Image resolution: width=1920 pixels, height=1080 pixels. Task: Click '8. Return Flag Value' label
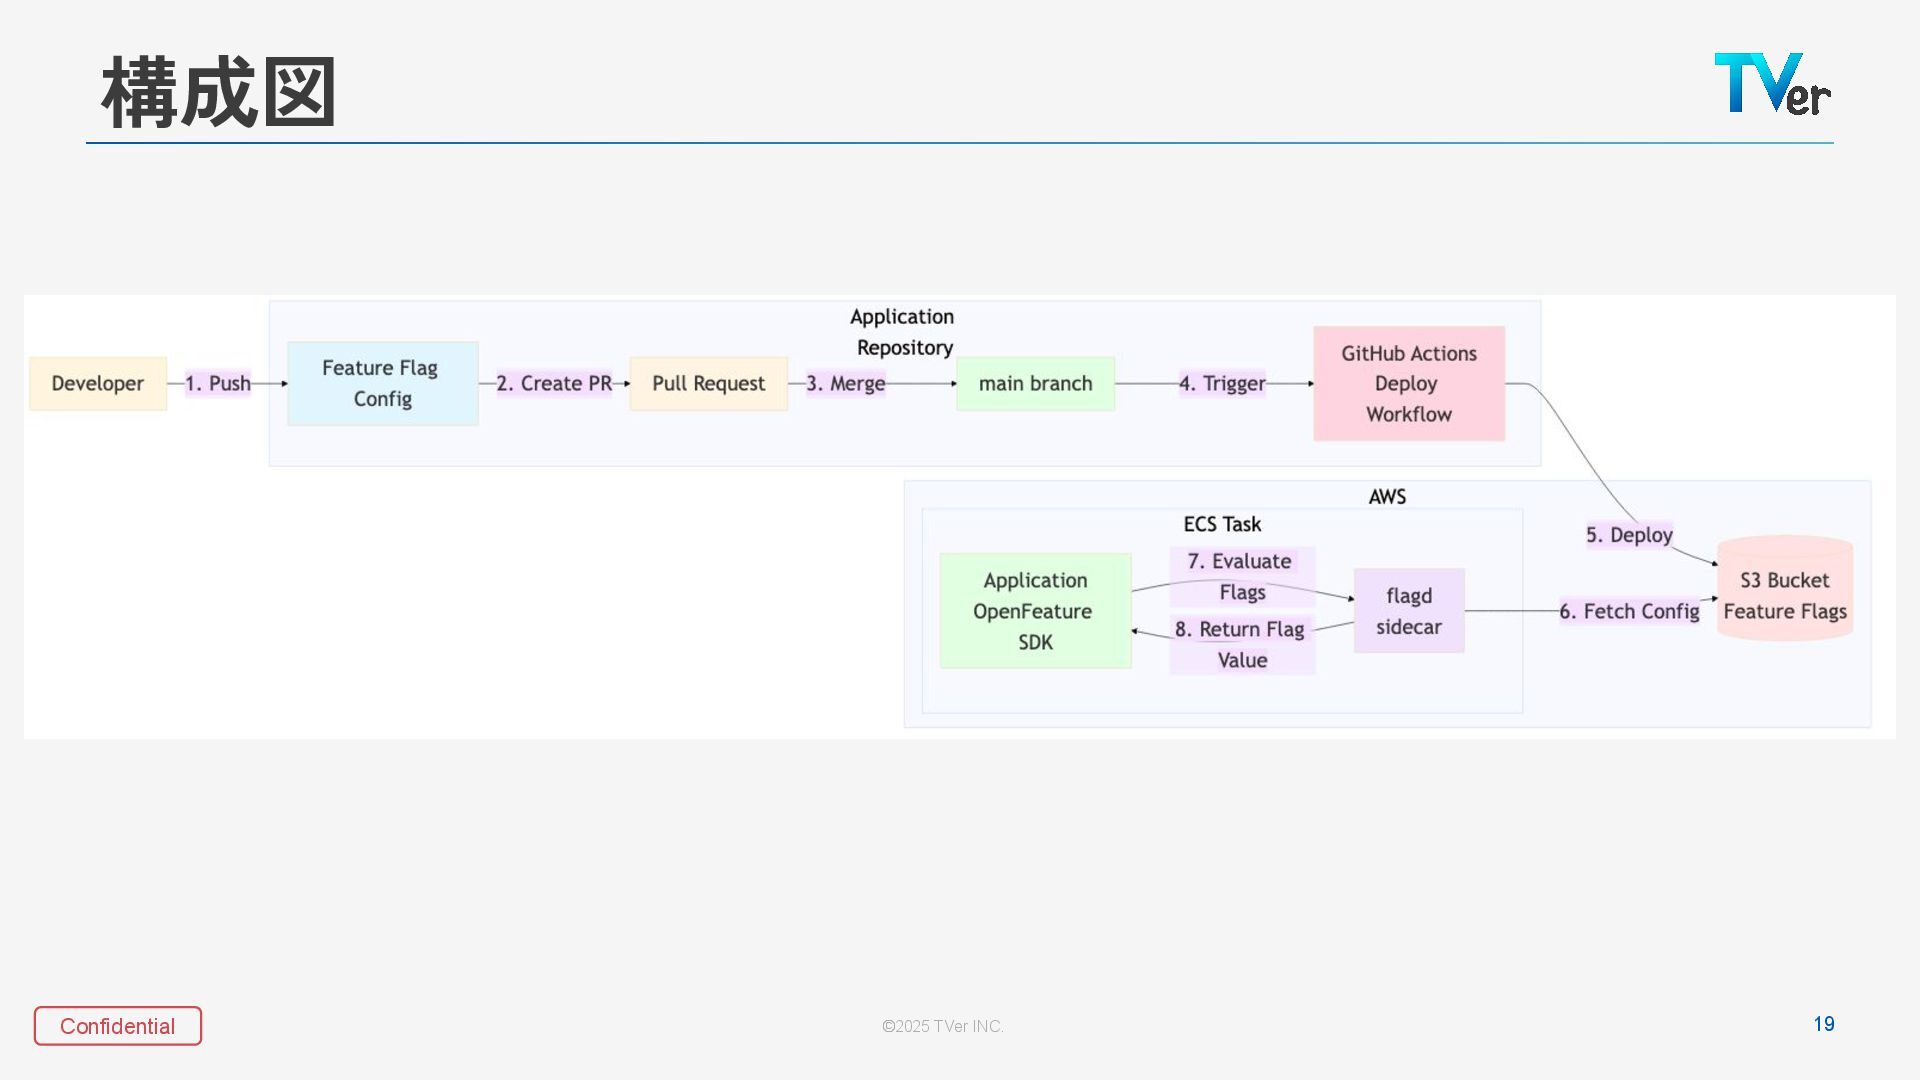coord(1241,645)
